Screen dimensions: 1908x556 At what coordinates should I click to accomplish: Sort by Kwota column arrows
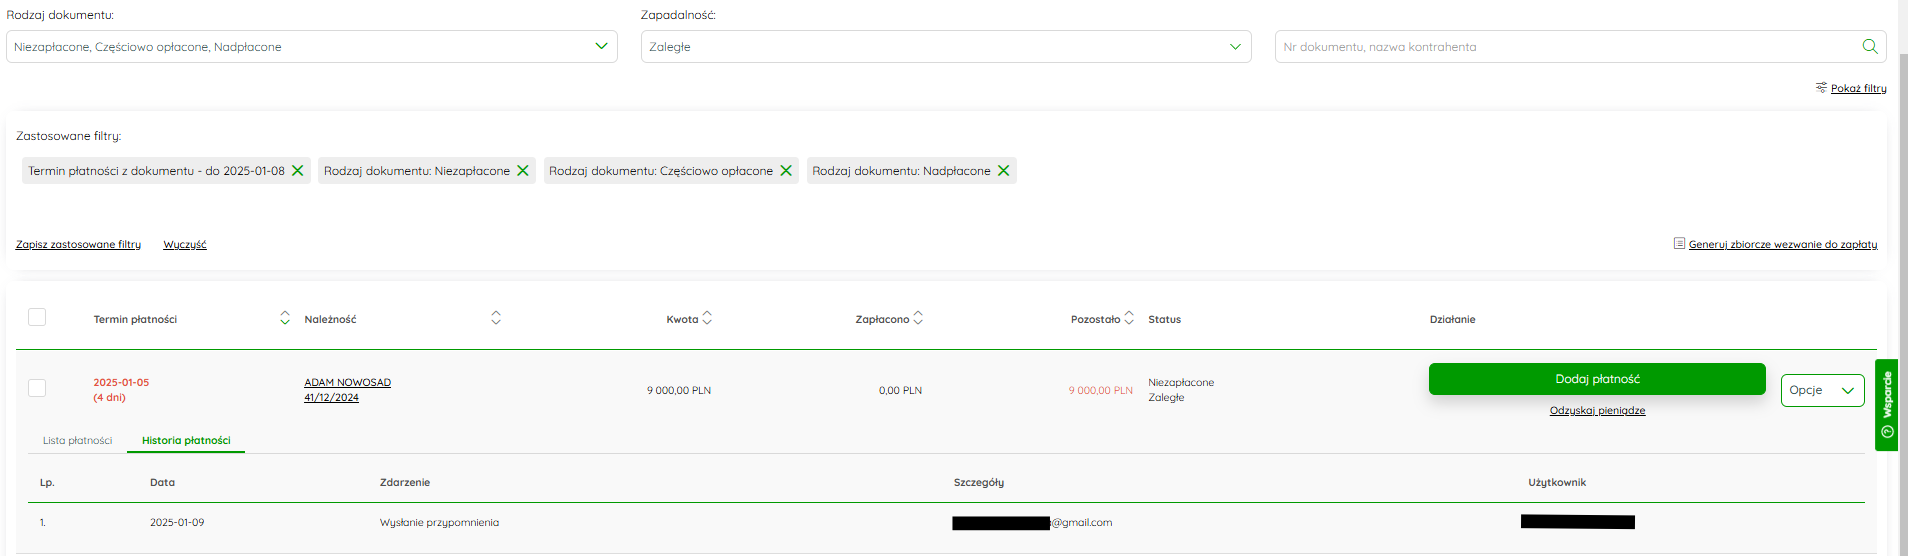[707, 318]
